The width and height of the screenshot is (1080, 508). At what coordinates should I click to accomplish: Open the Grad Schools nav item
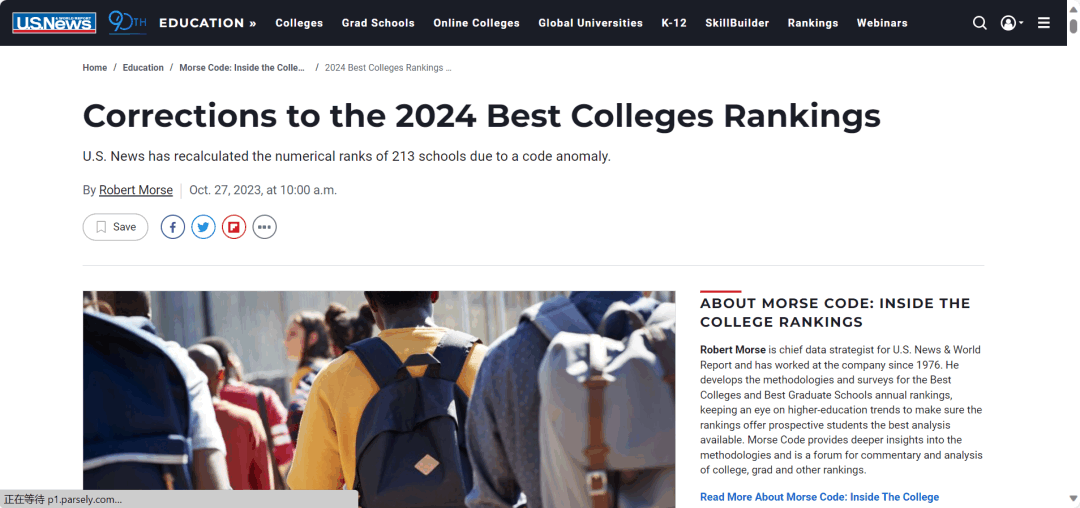(378, 23)
